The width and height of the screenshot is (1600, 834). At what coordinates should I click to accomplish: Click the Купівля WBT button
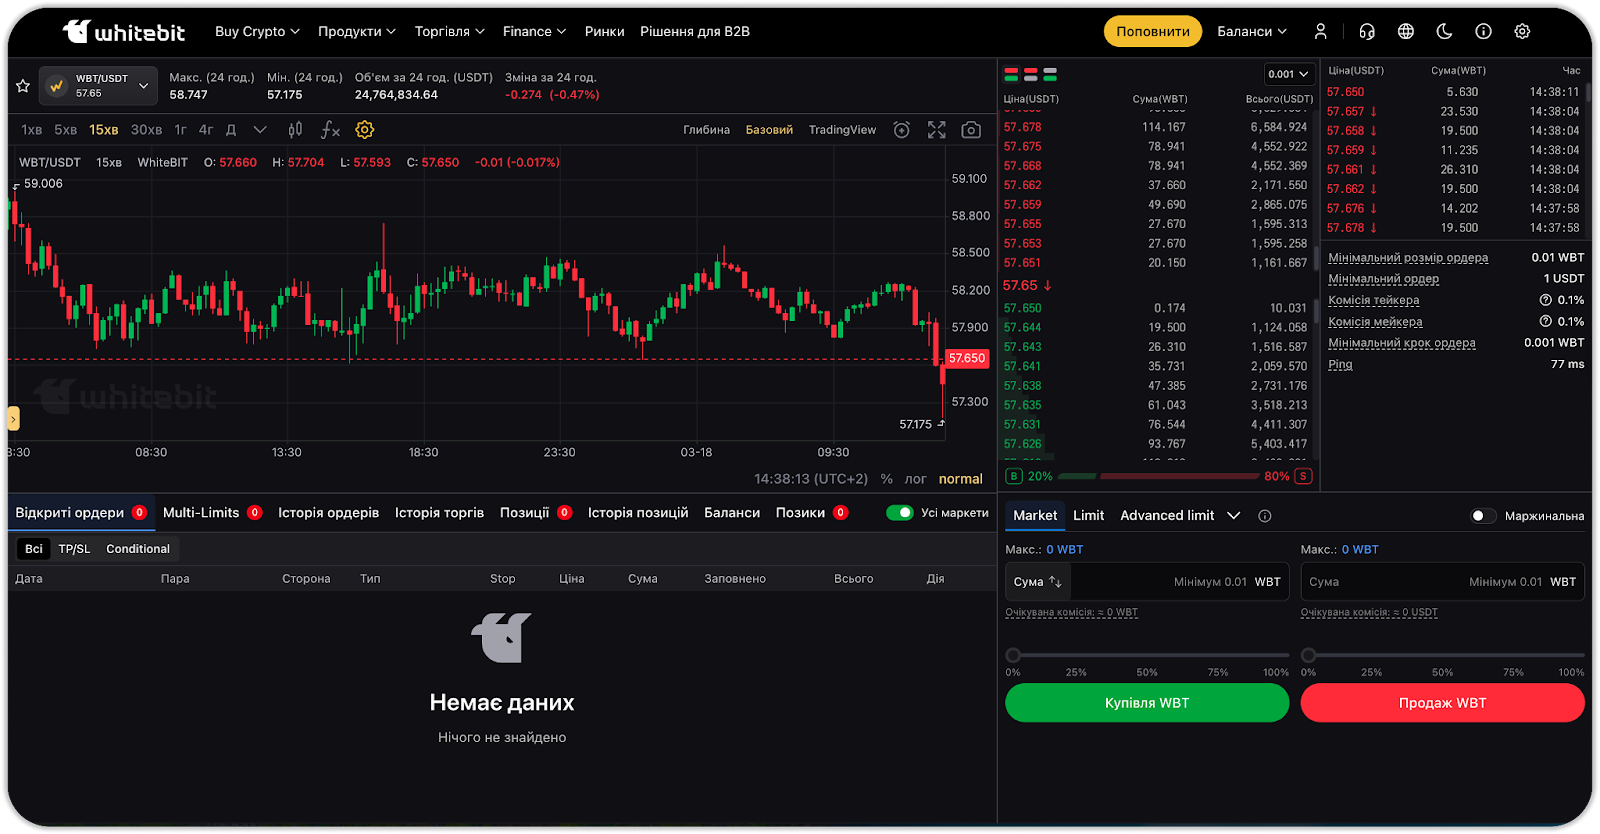(1146, 703)
